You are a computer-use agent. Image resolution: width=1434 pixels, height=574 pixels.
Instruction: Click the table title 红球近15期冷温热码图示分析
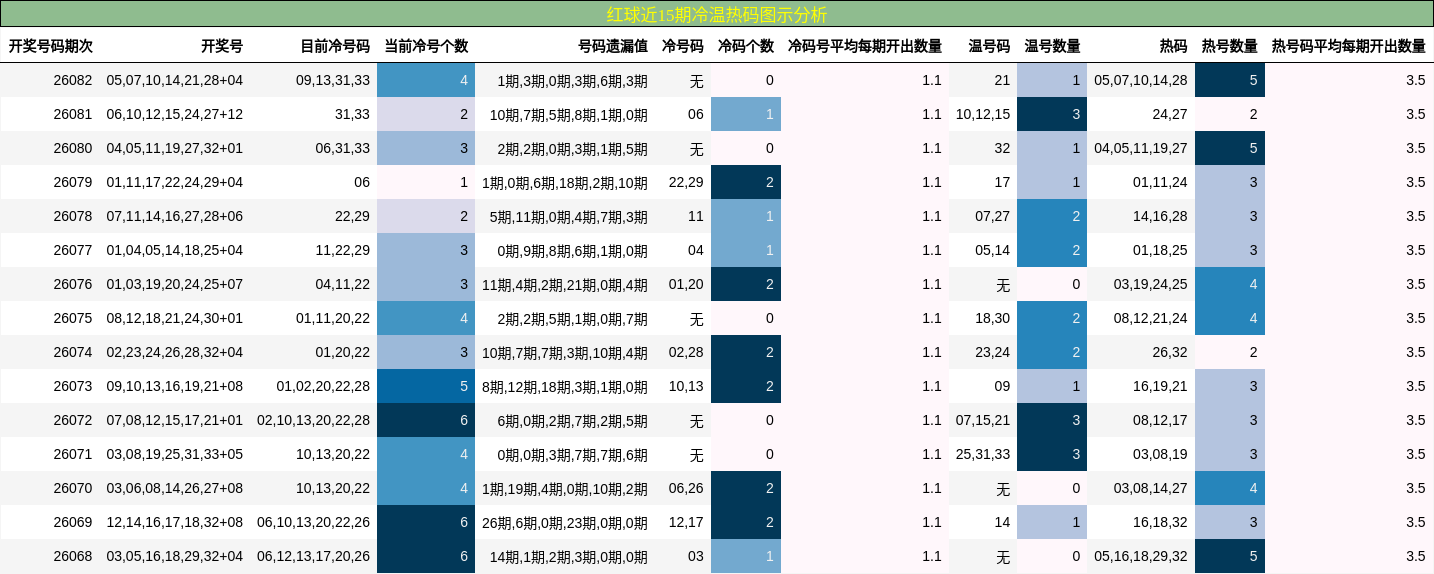coord(717,14)
